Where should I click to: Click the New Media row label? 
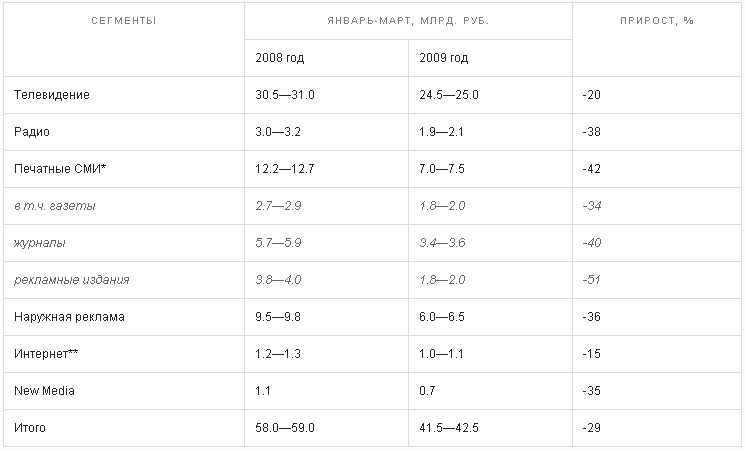tap(44, 391)
